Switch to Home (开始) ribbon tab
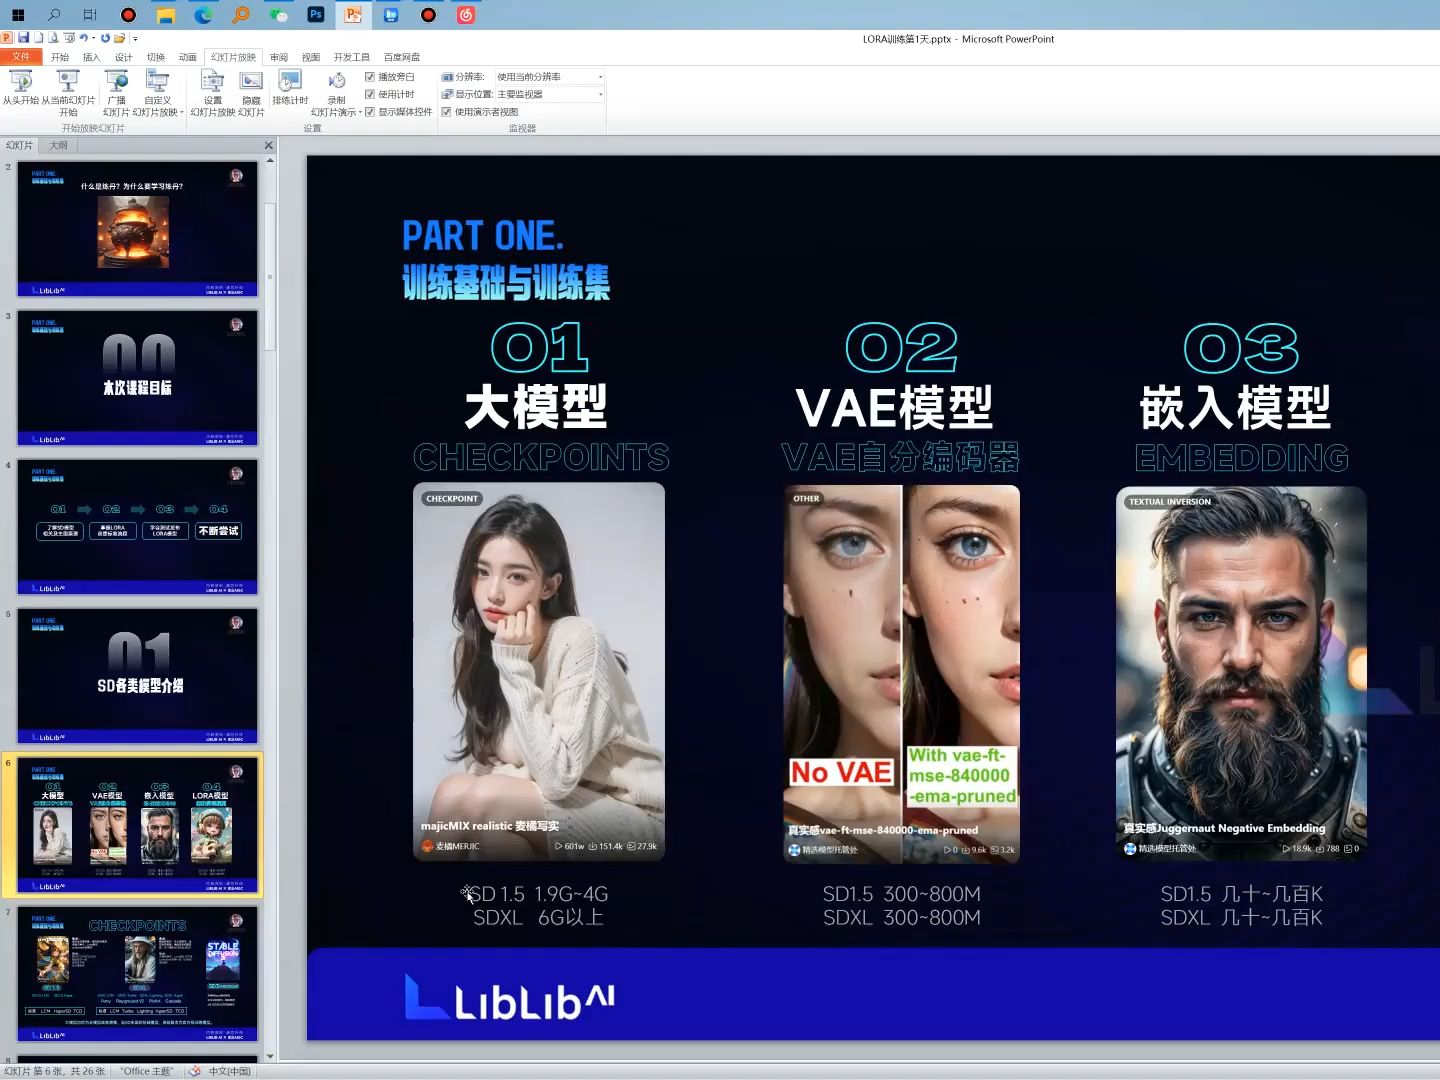 point(60,57)
